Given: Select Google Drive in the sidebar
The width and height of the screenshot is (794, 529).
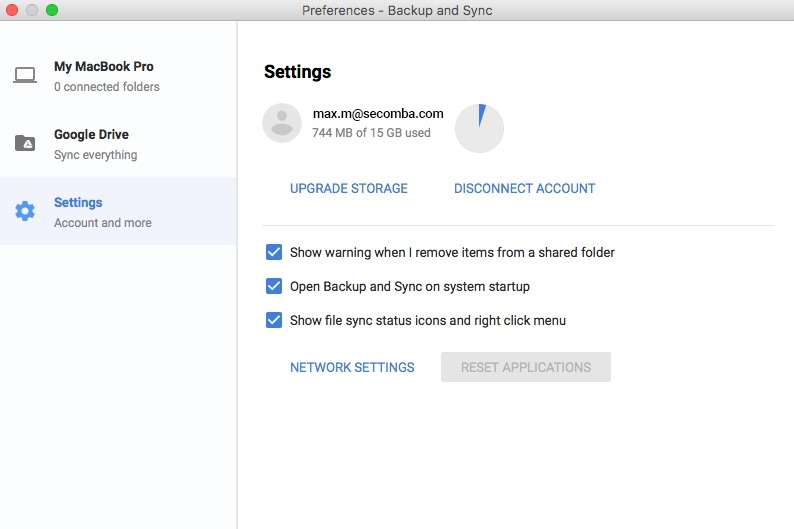Looking at the screenshot, I should tap(118, 144).
